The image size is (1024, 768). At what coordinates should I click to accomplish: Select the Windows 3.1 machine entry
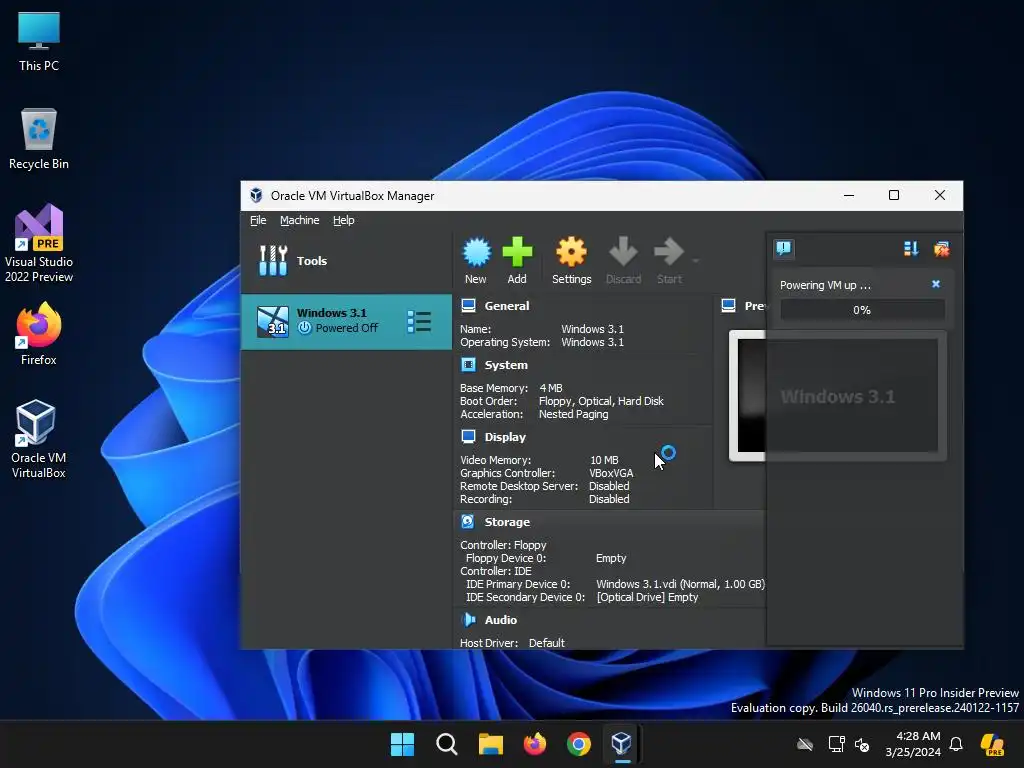(x=346, y=321)
